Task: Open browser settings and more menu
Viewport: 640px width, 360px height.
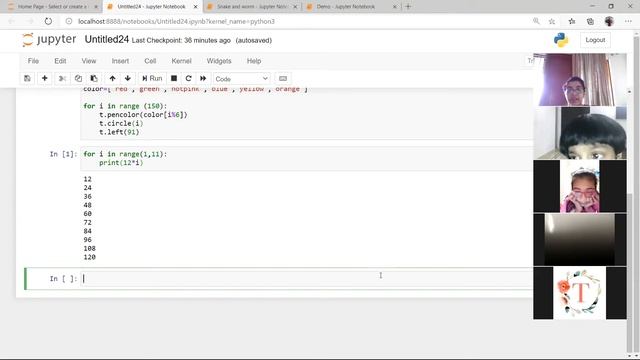Action: (628, 21)
